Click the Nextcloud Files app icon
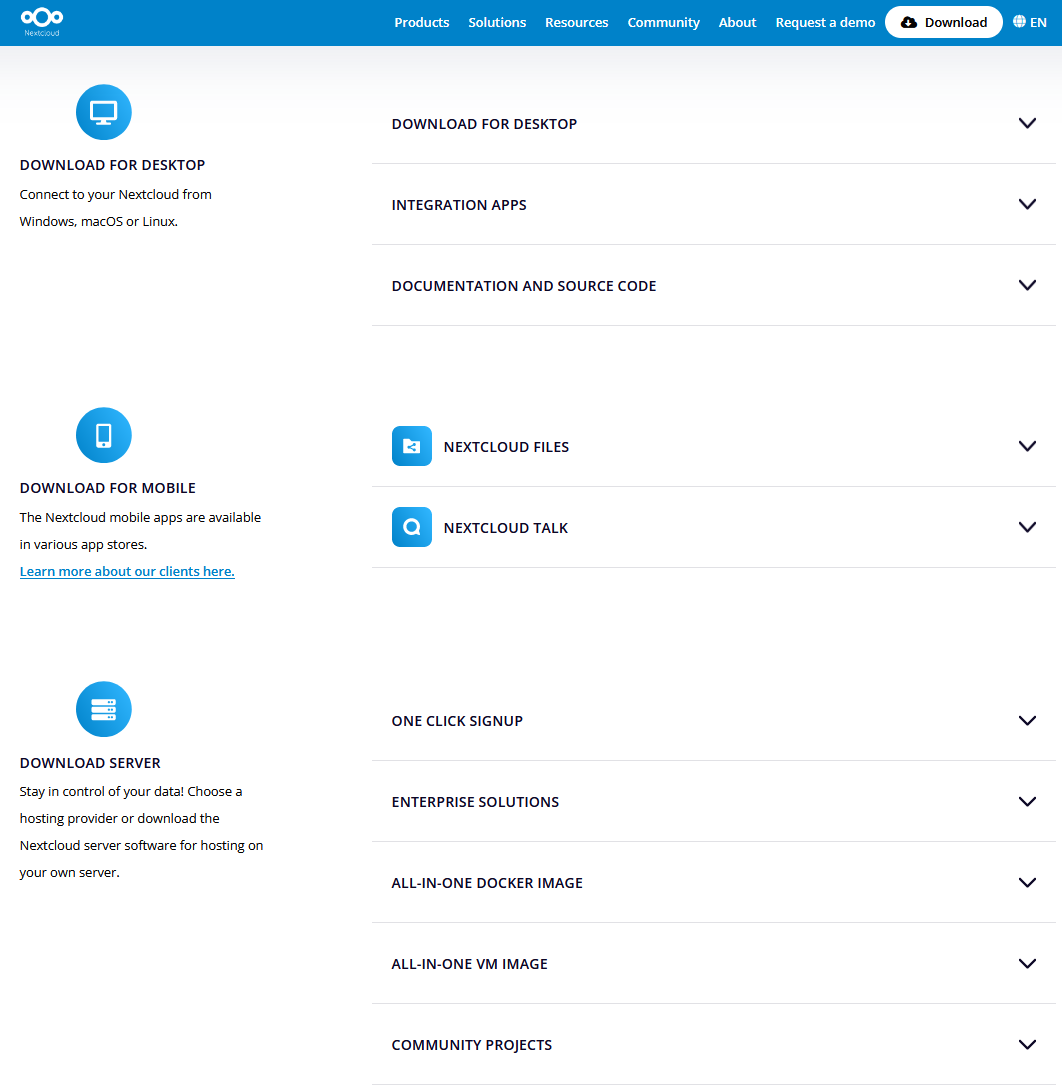The image size is (1062, 1090). click(x=411, y=446)
